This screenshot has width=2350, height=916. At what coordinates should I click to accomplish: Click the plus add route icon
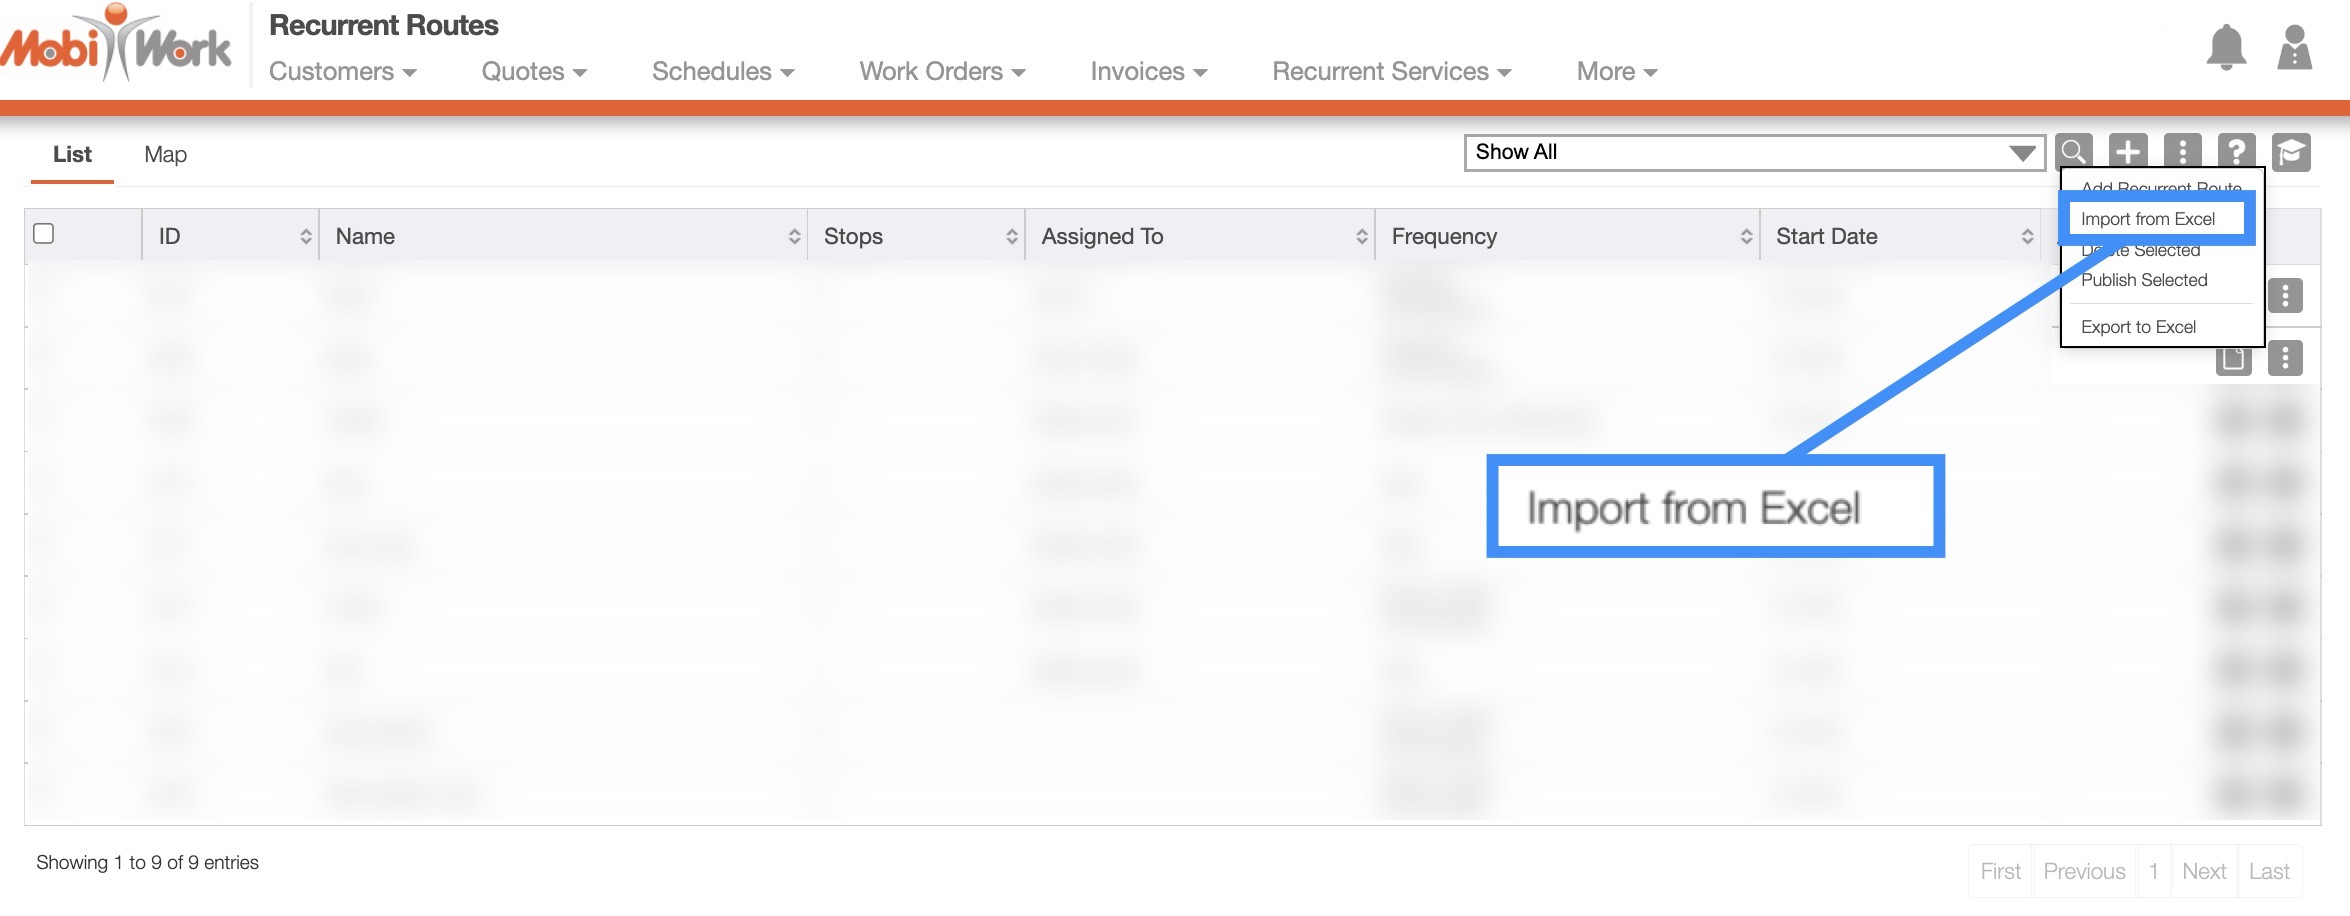tap(2128, 152)
